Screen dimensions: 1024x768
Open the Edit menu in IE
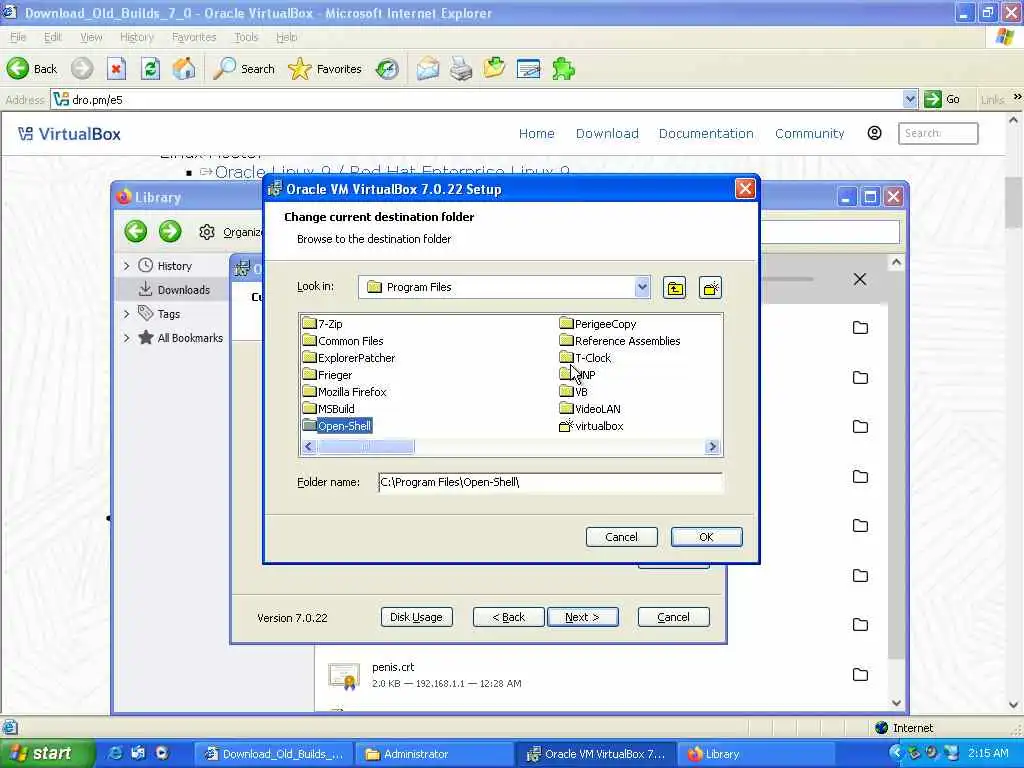[52, 37]
